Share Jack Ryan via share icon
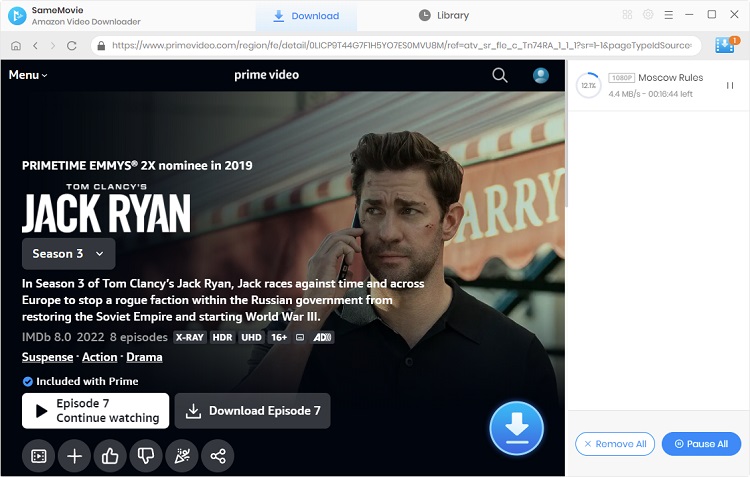The height and width of the screenshot is (477, 750). point(218,456)
